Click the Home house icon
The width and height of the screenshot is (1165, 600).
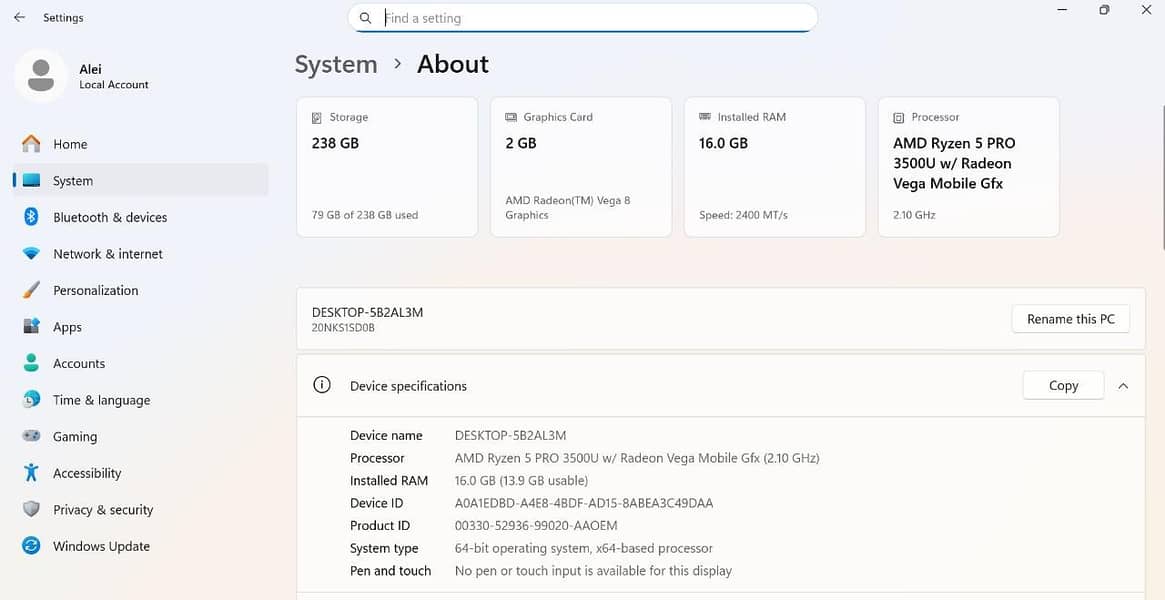[x=31, y=144]
